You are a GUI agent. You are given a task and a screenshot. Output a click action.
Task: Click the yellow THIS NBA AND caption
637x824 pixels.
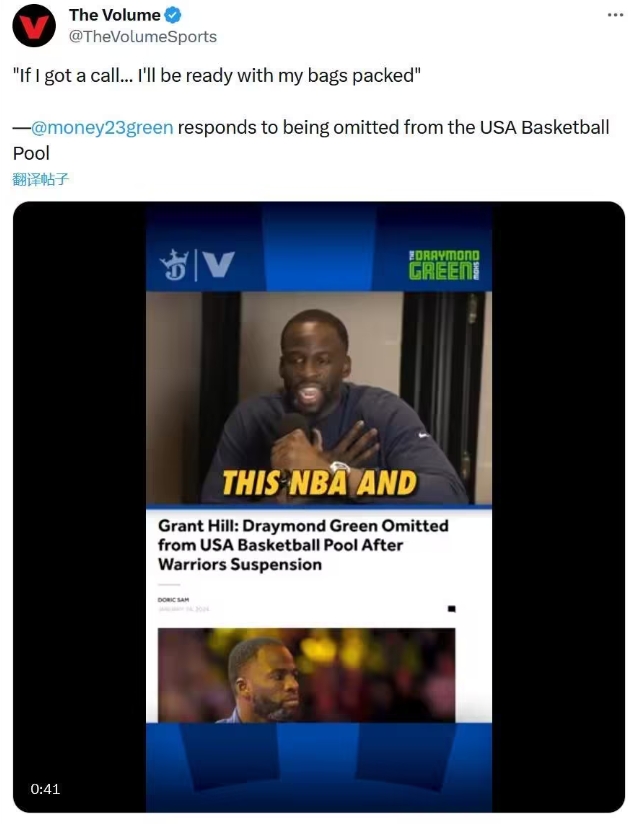(320, 483)
